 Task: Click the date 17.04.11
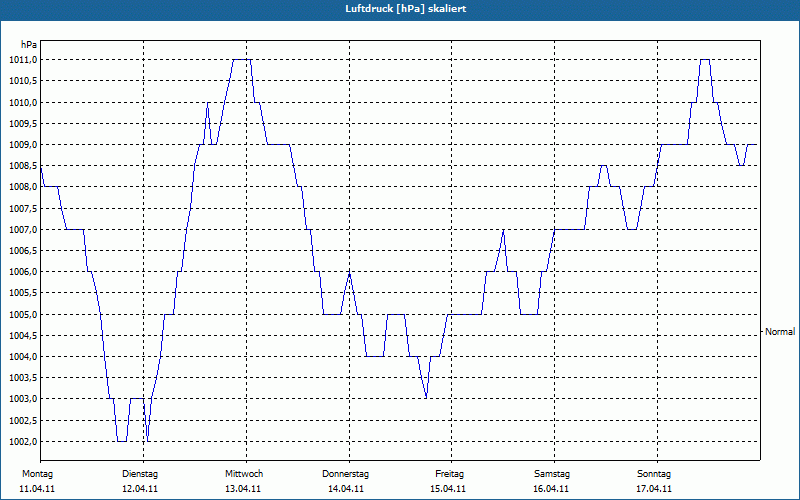pyautogui.click(x=654, y=489)
